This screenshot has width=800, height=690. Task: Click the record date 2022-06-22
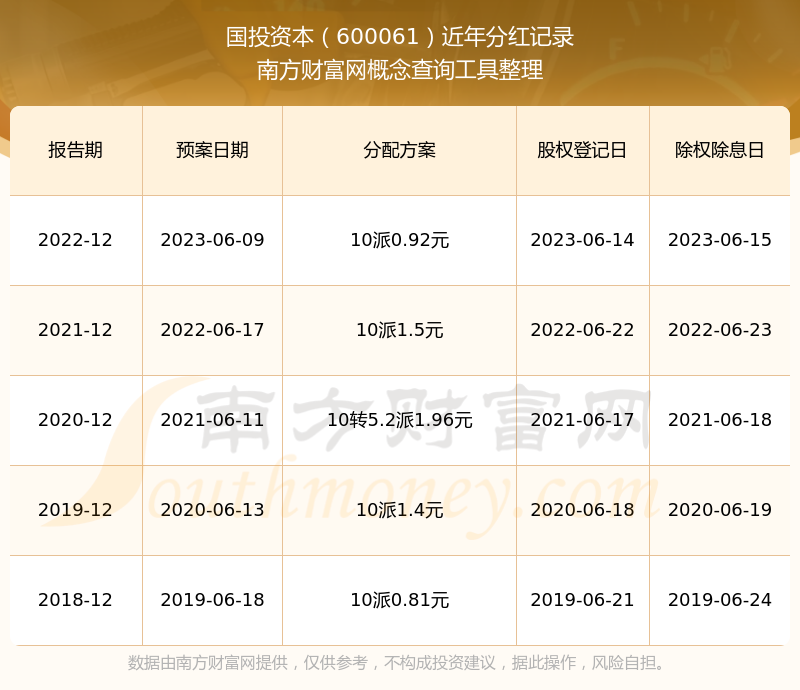[582, 330]
